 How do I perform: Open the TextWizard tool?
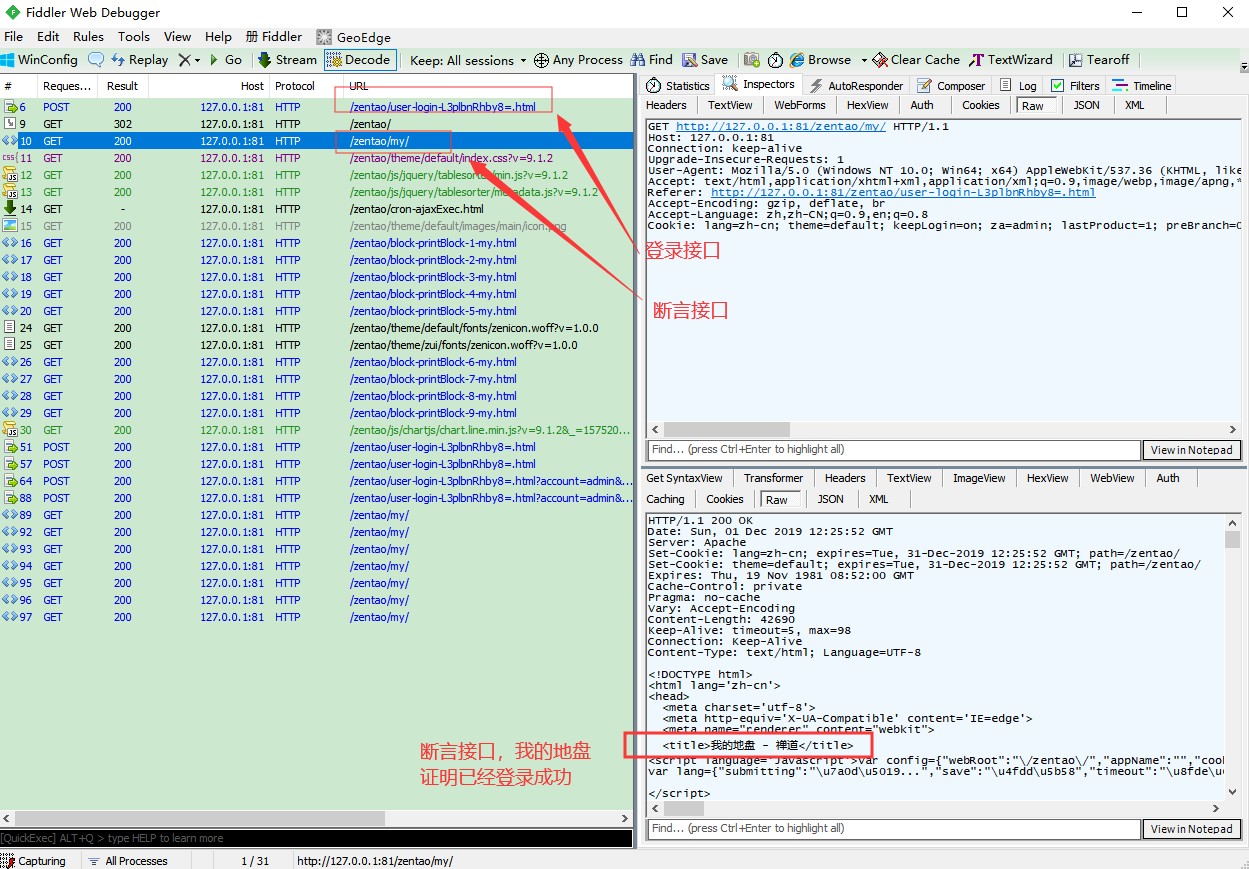1010,60
